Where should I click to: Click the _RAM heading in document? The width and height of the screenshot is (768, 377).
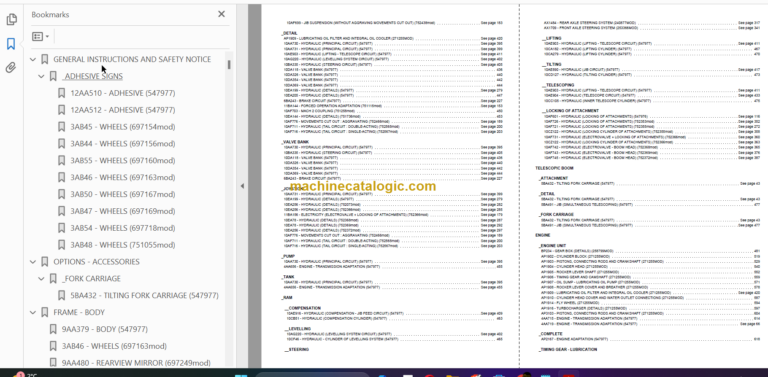pyautogui.click(x=287, y=298)
